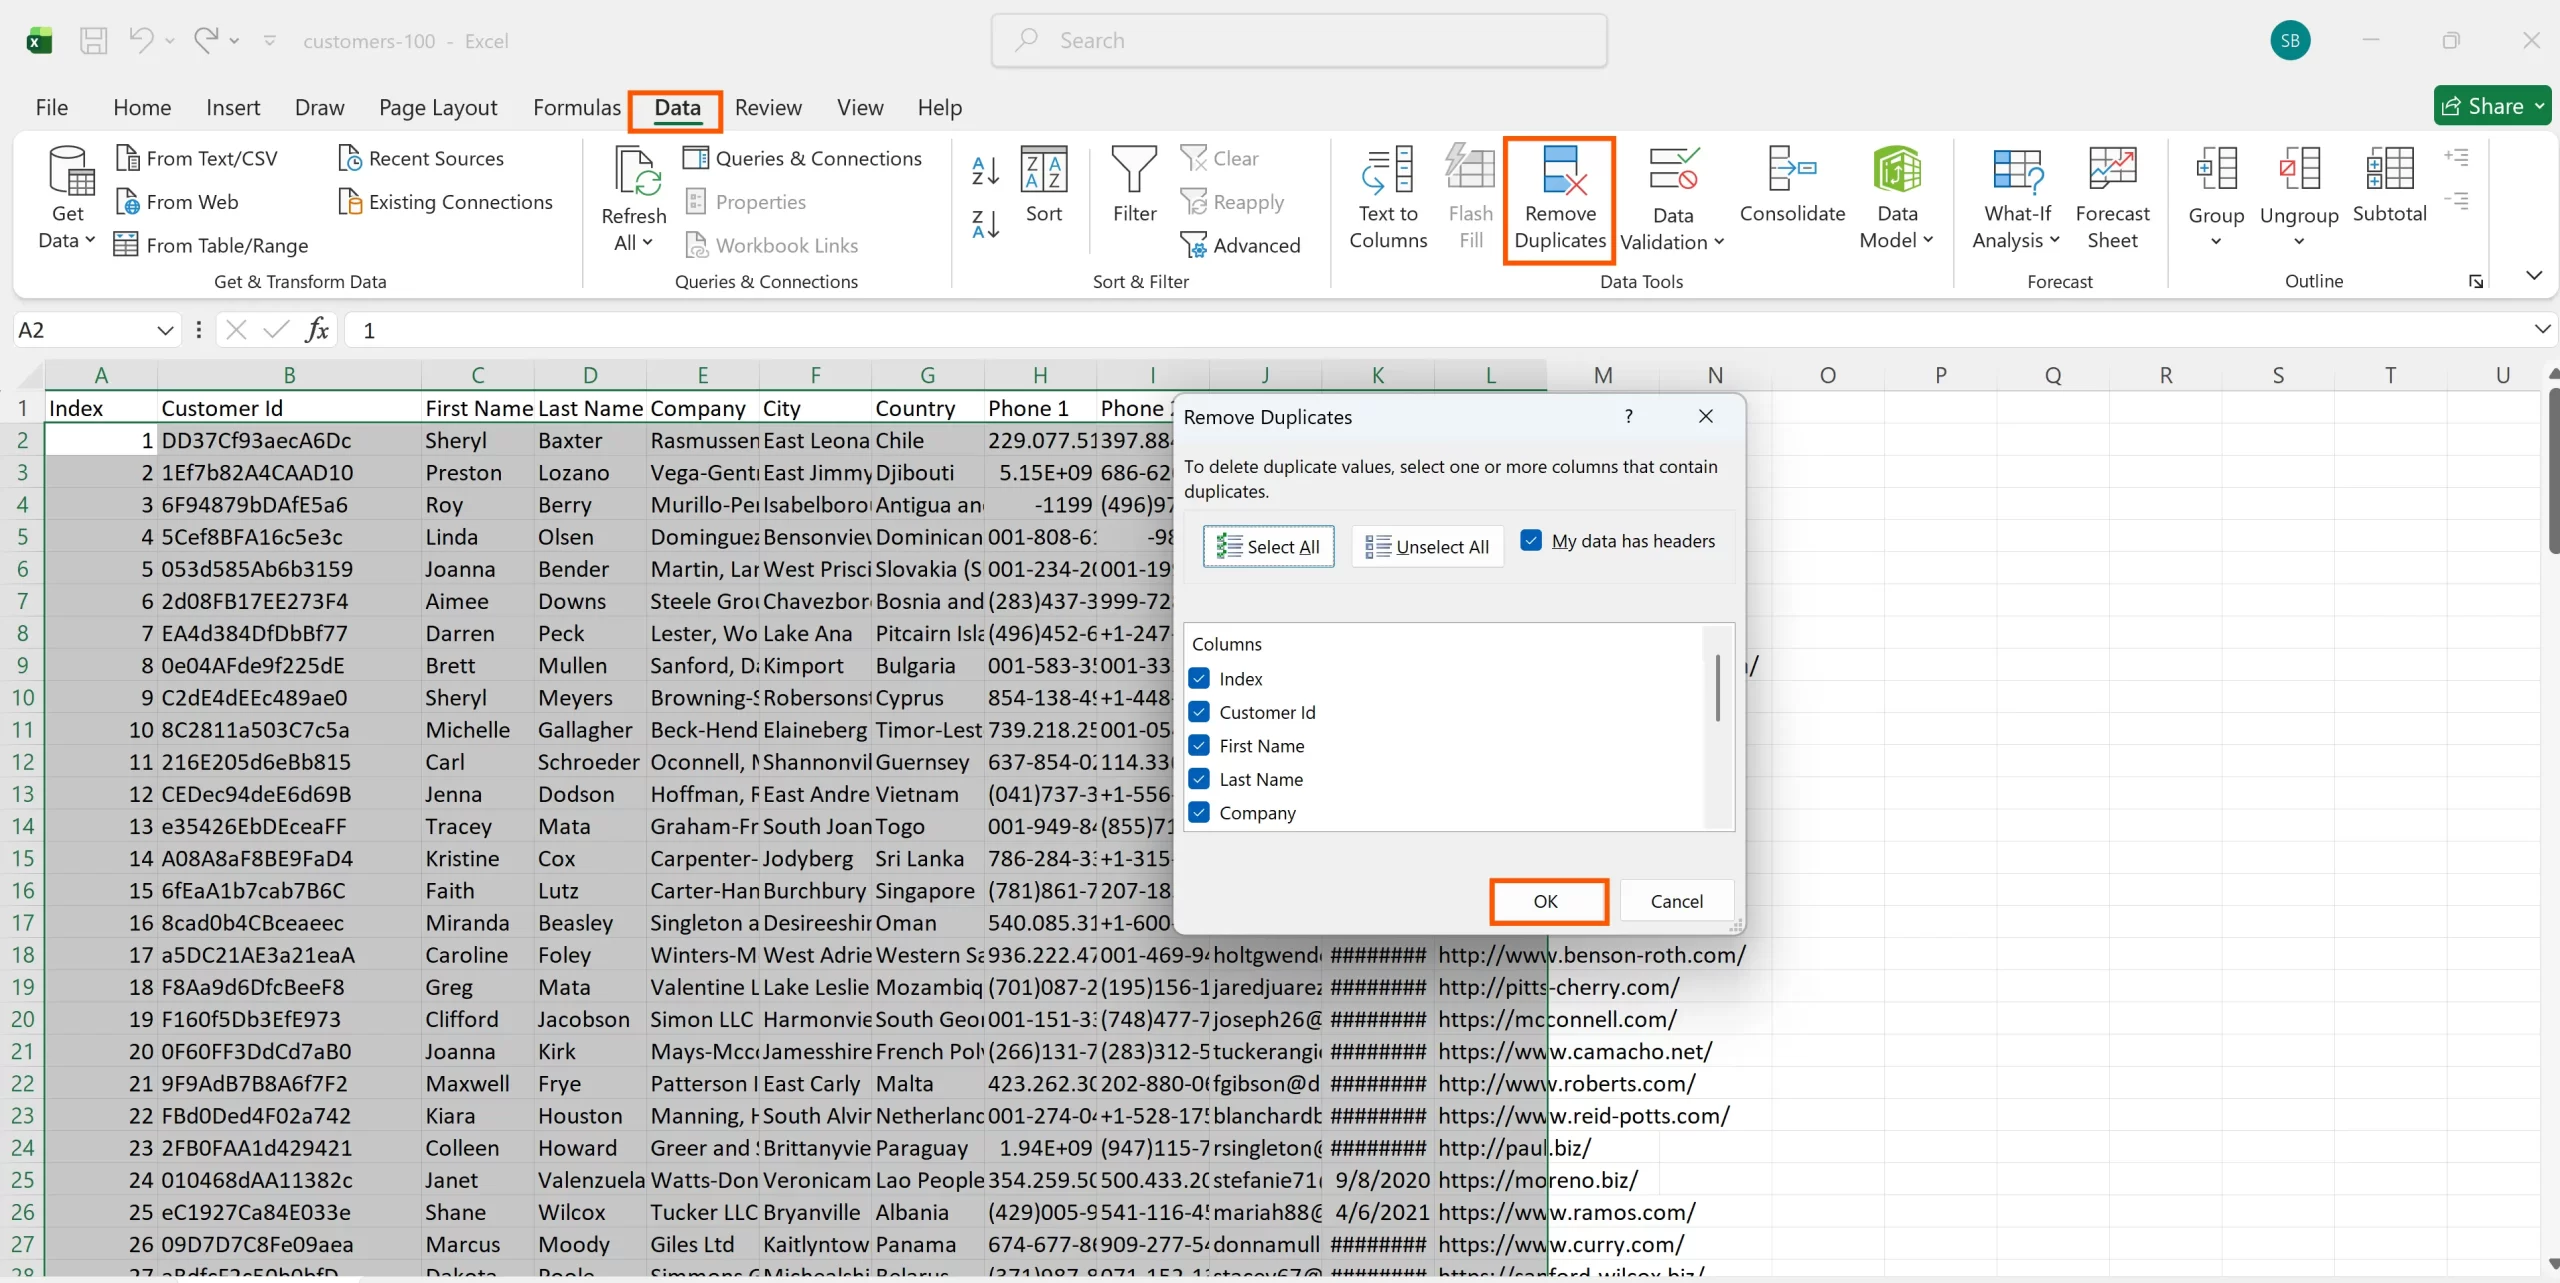Click Select All columns button
The image size is (2560, 1283).
coord(1268,546)
